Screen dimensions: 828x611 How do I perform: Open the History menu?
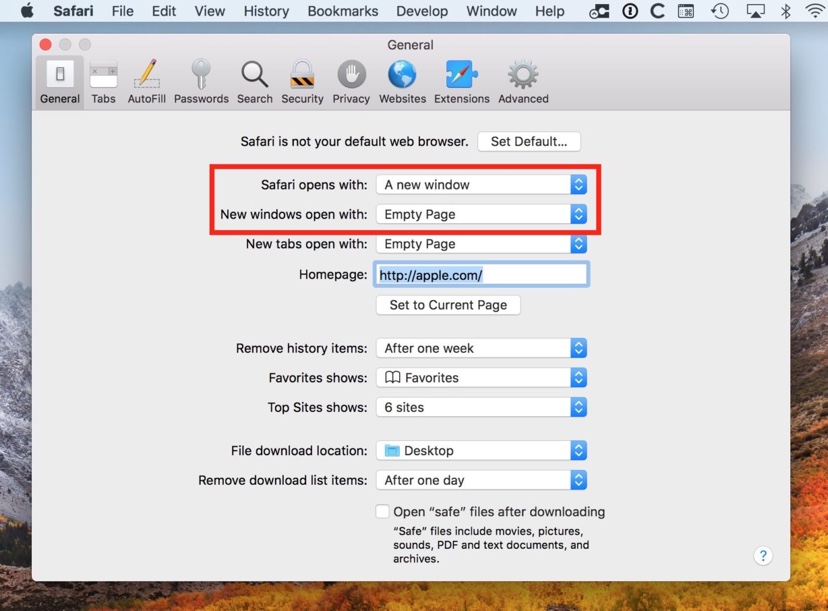pyautogui.click(x=266, y=11)
